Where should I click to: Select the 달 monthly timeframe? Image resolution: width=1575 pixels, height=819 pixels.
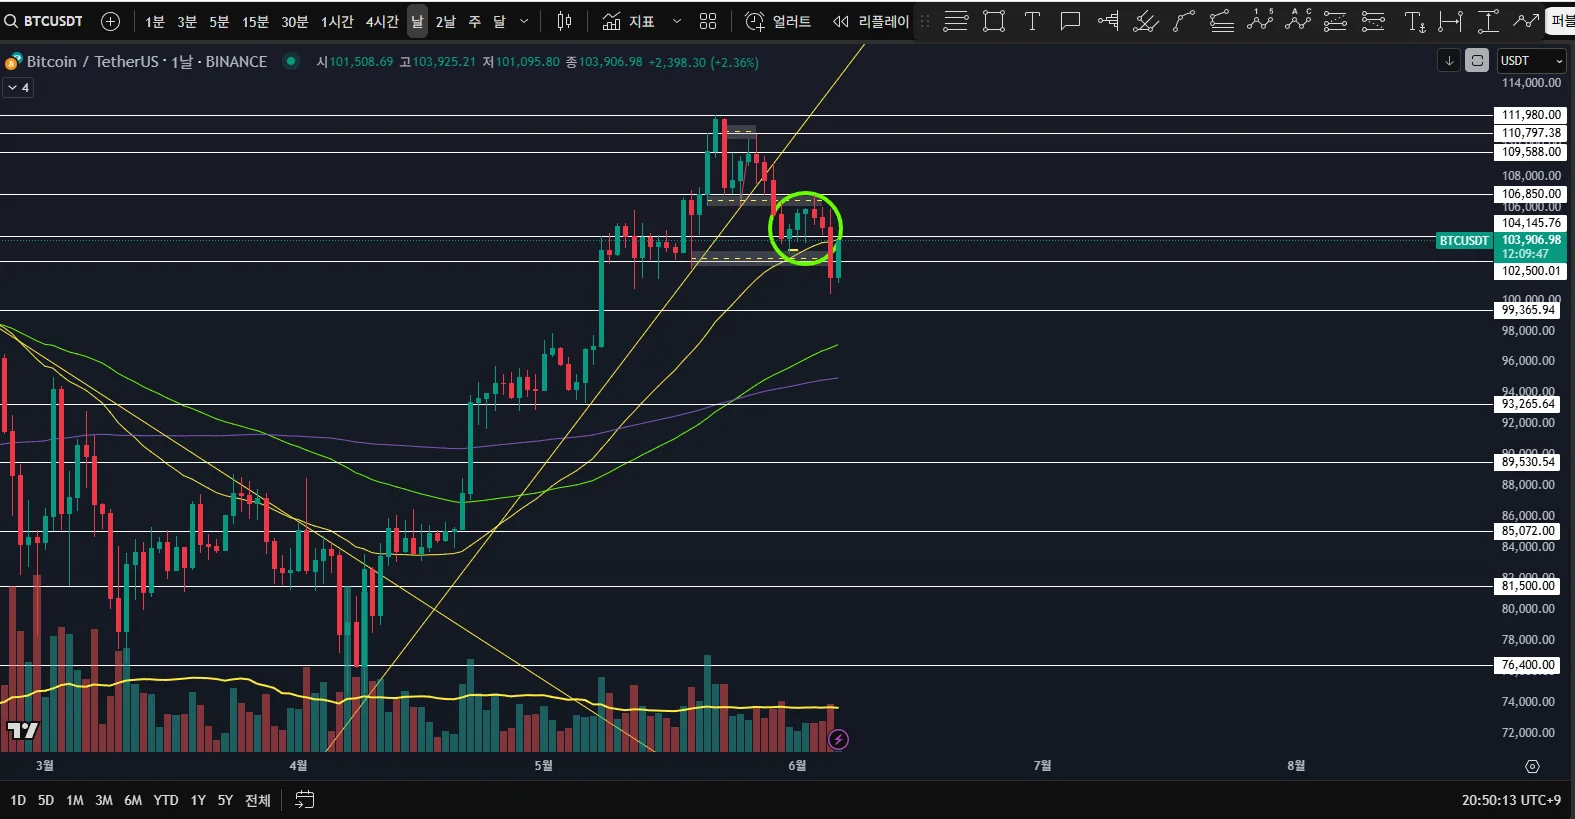[x=499, y=21]
